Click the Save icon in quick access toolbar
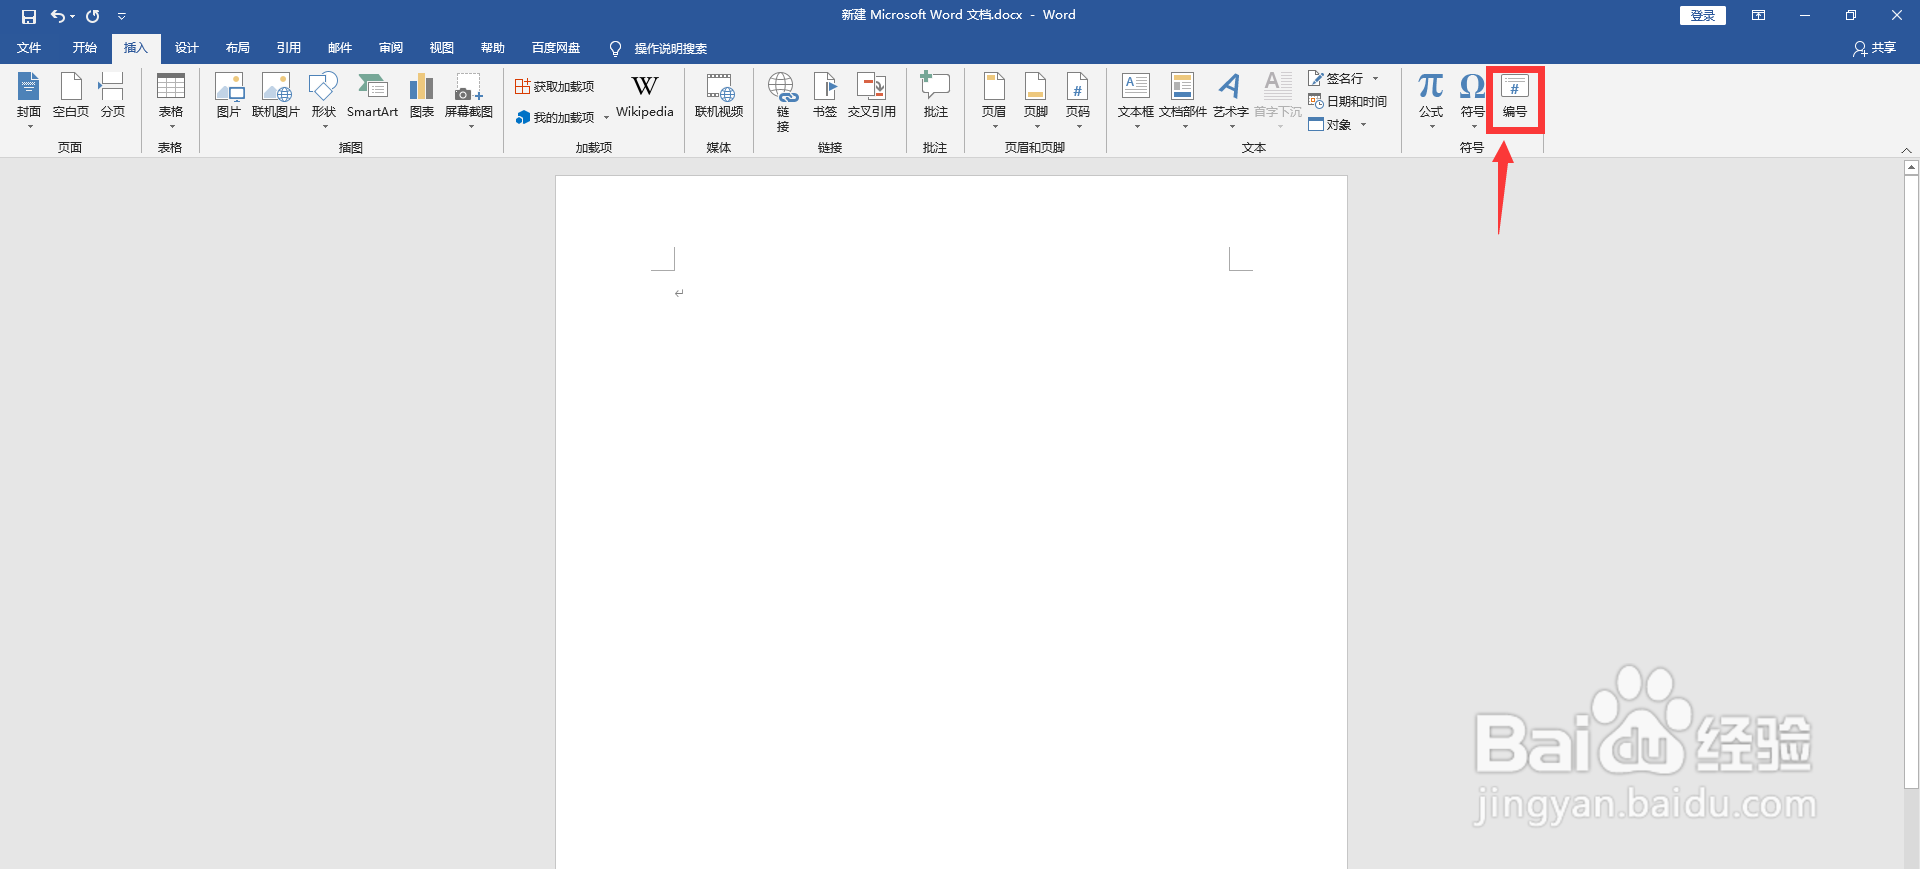The height and width of the screenshot is (869, 1920). [x=28, y=16]
